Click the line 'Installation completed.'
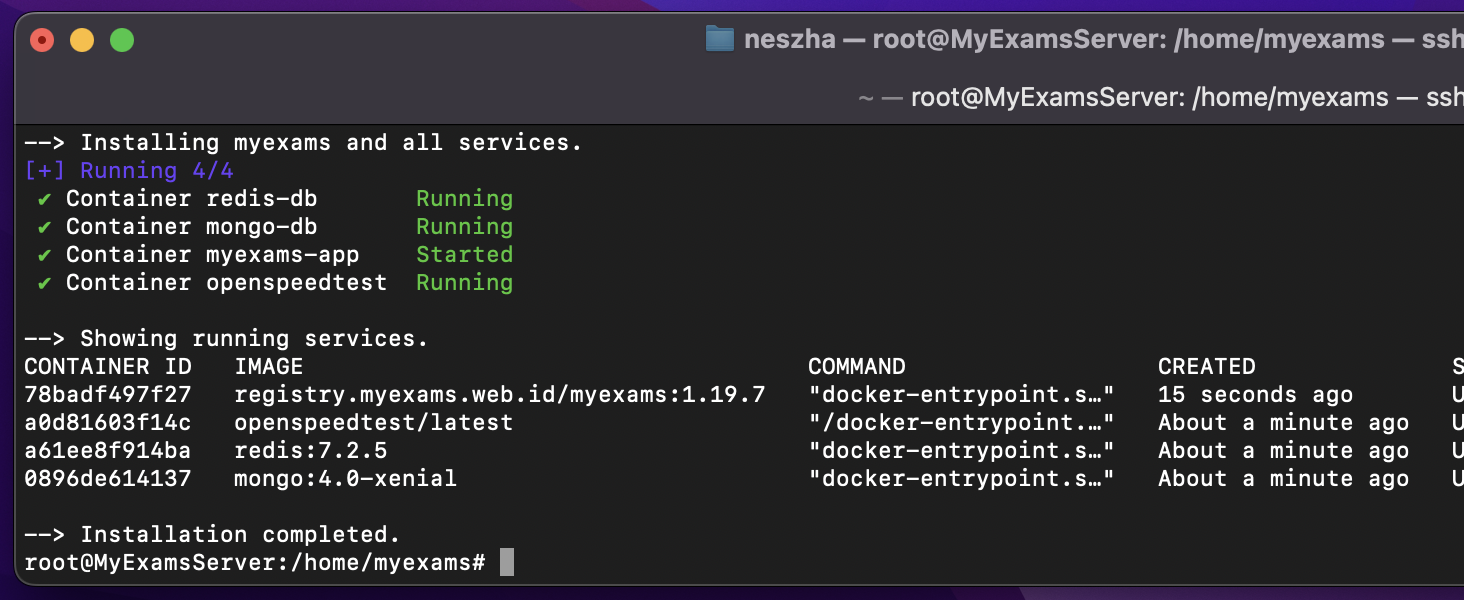 pyautogui.click(x=240, y=535)
